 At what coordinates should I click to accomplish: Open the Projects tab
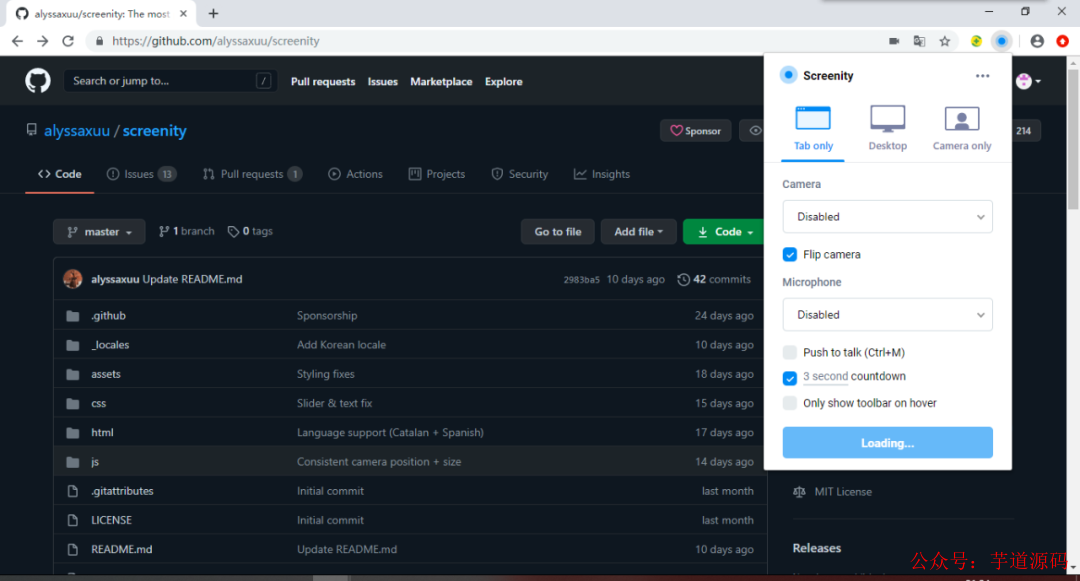coord(437,174)
